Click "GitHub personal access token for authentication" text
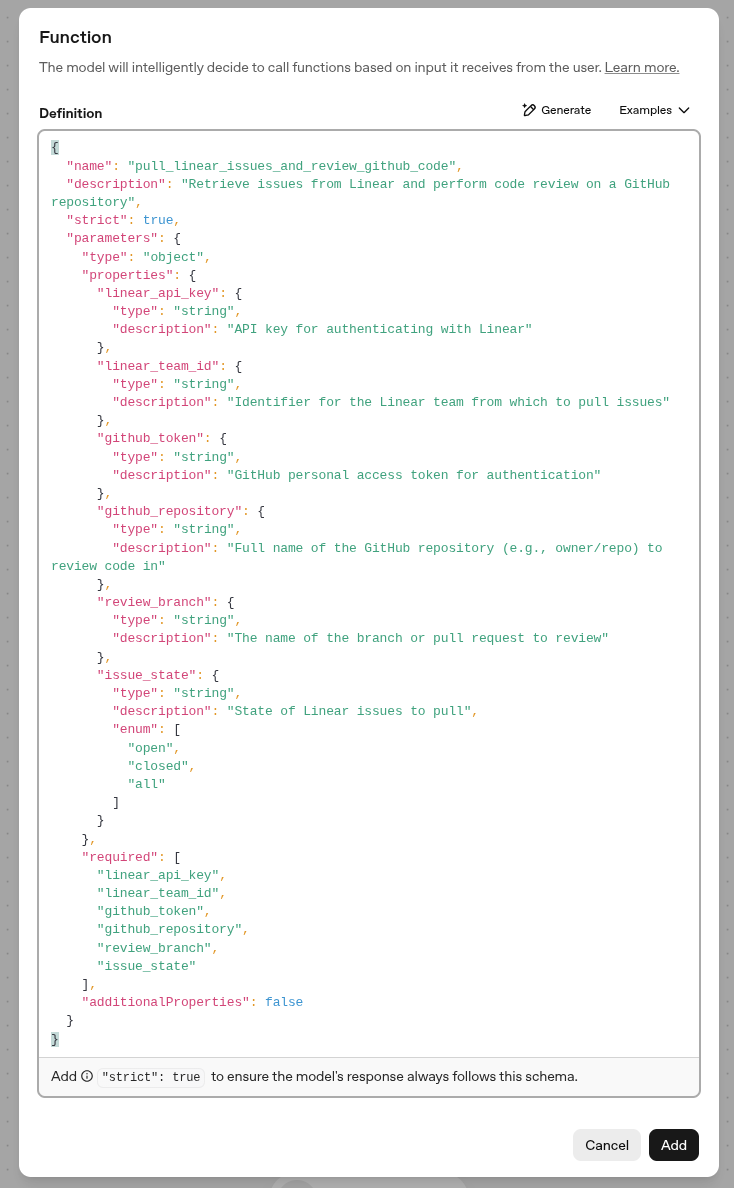This screenshot has width=734, height=1188. click(414, 475)
